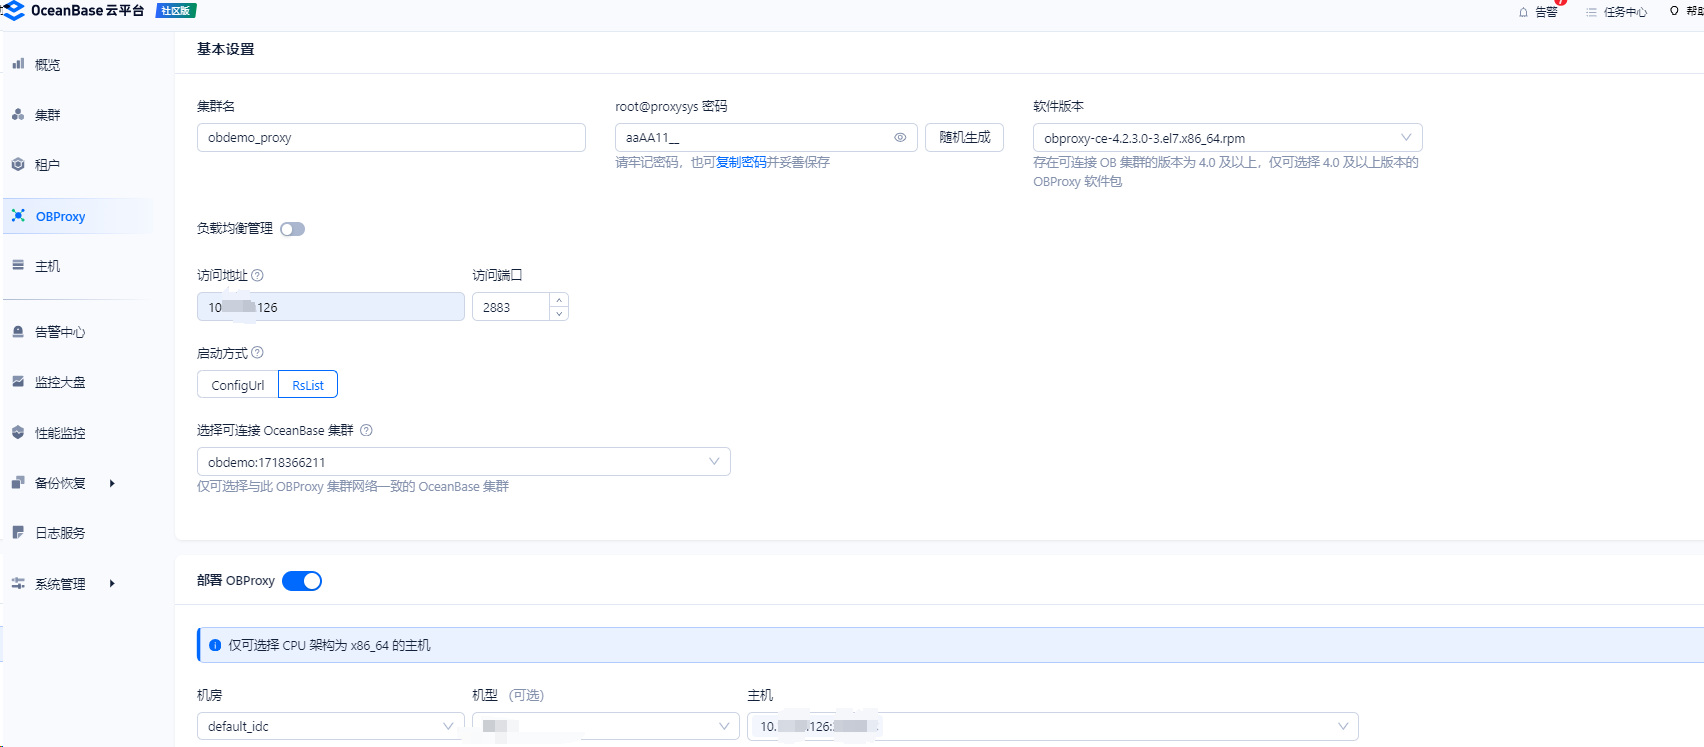The width and height of the screenshot is (1704, 747).
Task: Click the 仅可选择与此 OBProxy 集群网络一致 hint text
Action: point(353,487)
